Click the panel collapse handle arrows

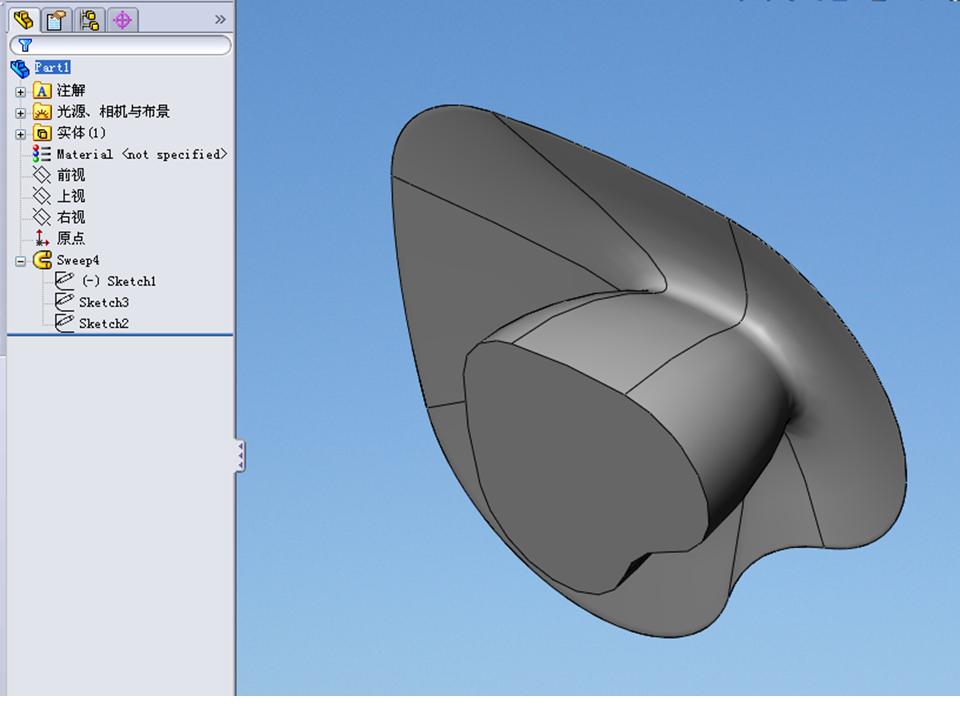(x=240, y=456)
